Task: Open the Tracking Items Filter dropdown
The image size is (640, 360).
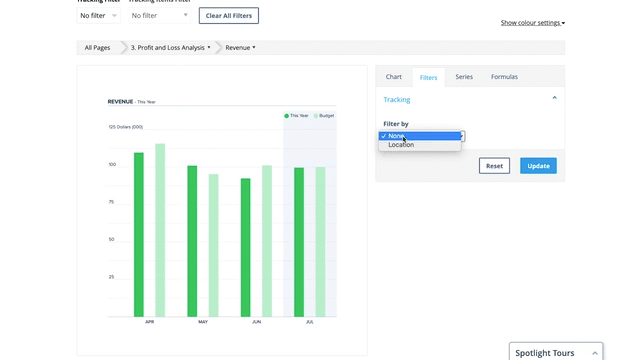Action: point(160,16)
